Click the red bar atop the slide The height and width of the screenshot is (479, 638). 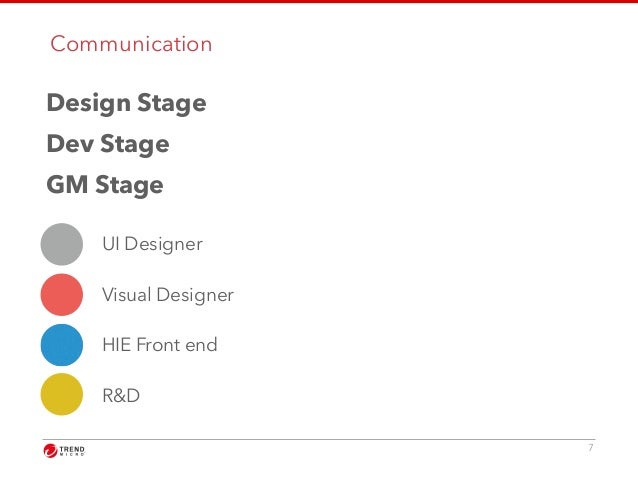319,2
